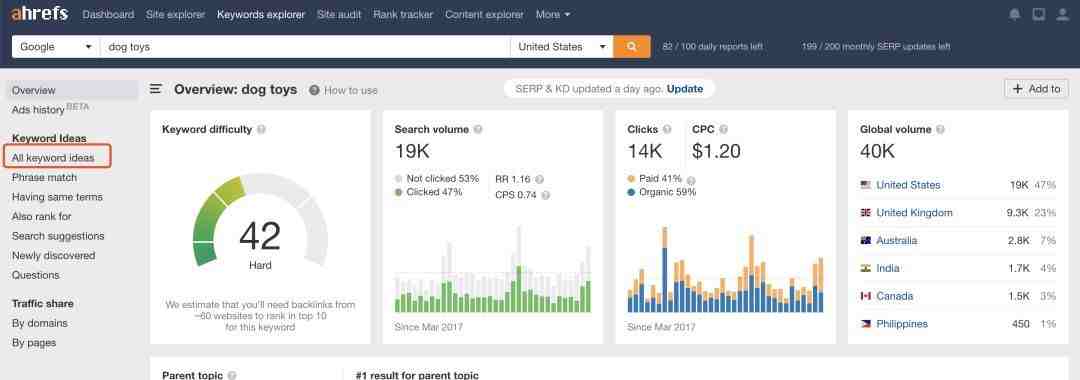Open the user account profile icon
The image size is (1080, 380).
[x=1063, y=14]
